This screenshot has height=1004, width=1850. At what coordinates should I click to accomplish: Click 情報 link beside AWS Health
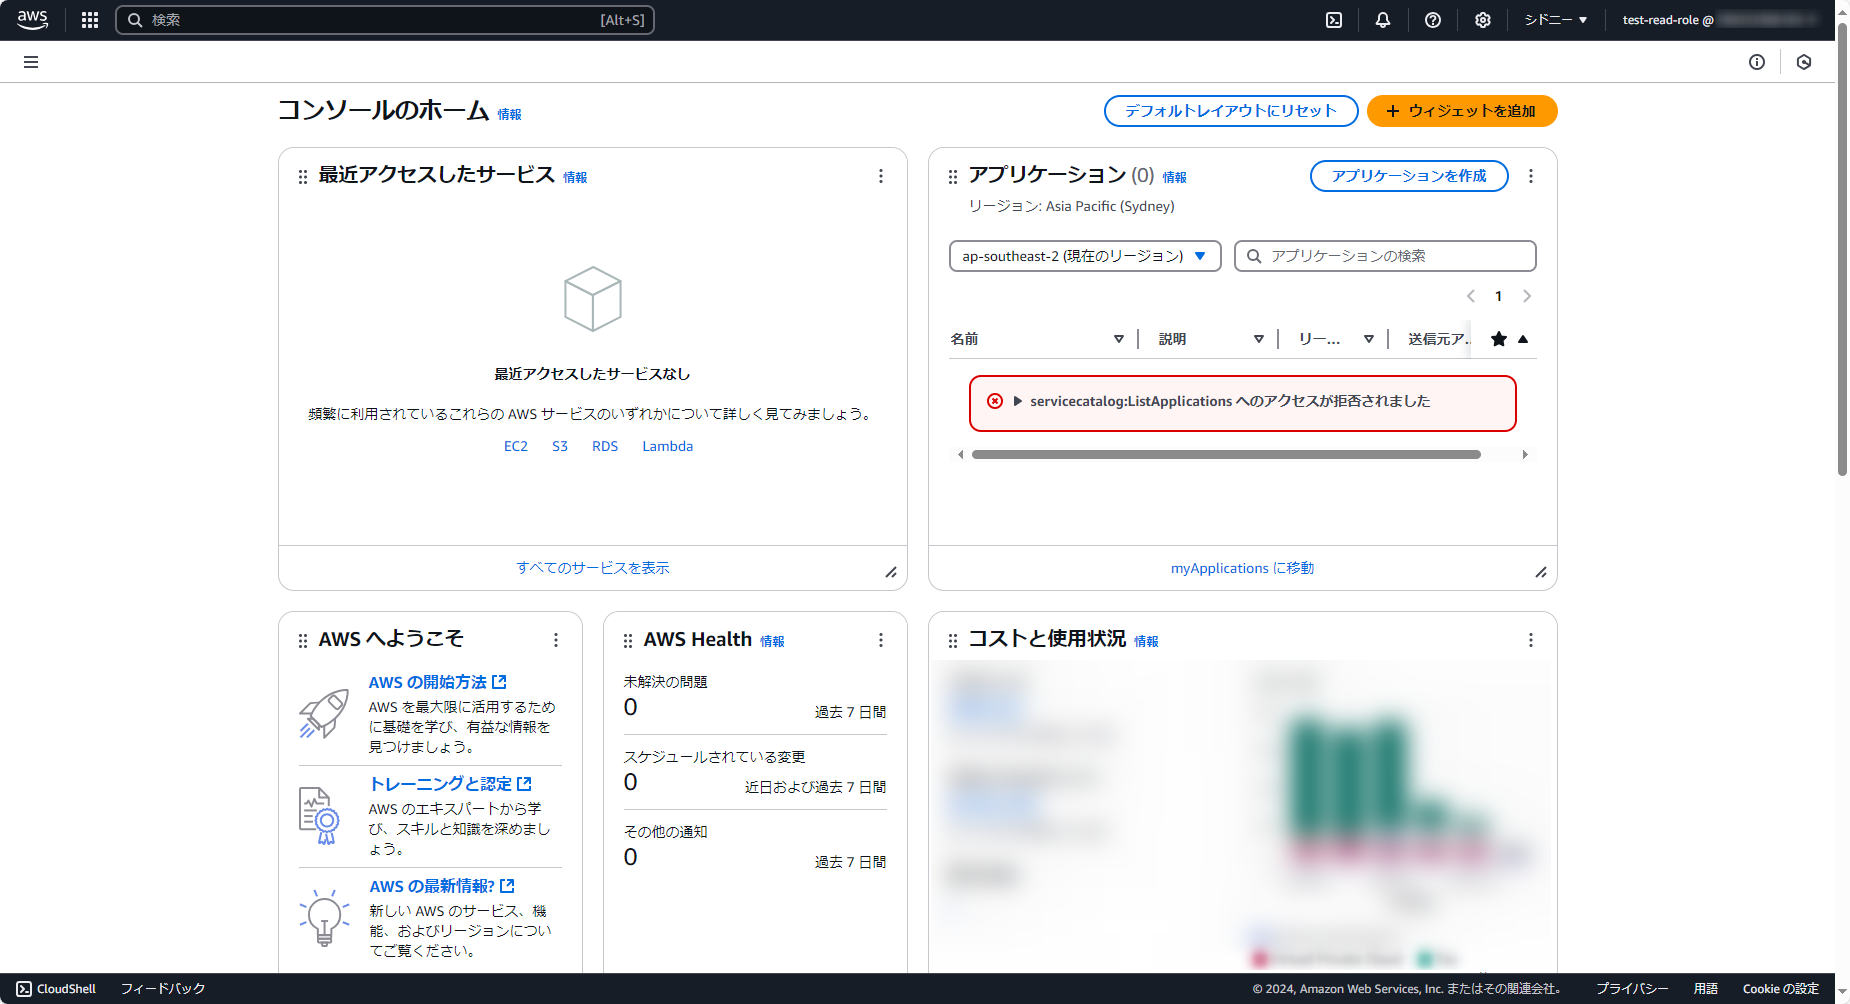tap(772, 642)
